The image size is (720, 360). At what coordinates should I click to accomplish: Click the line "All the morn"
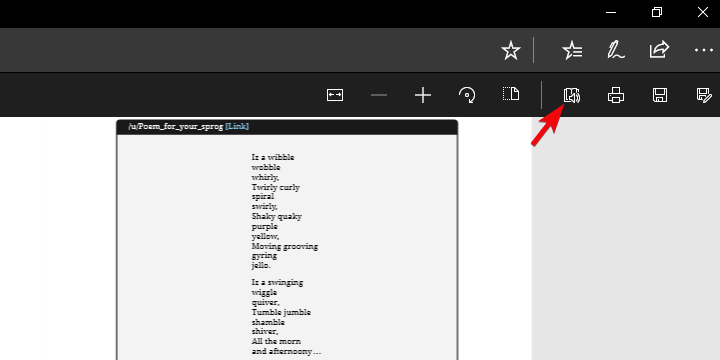pos(276,341)
